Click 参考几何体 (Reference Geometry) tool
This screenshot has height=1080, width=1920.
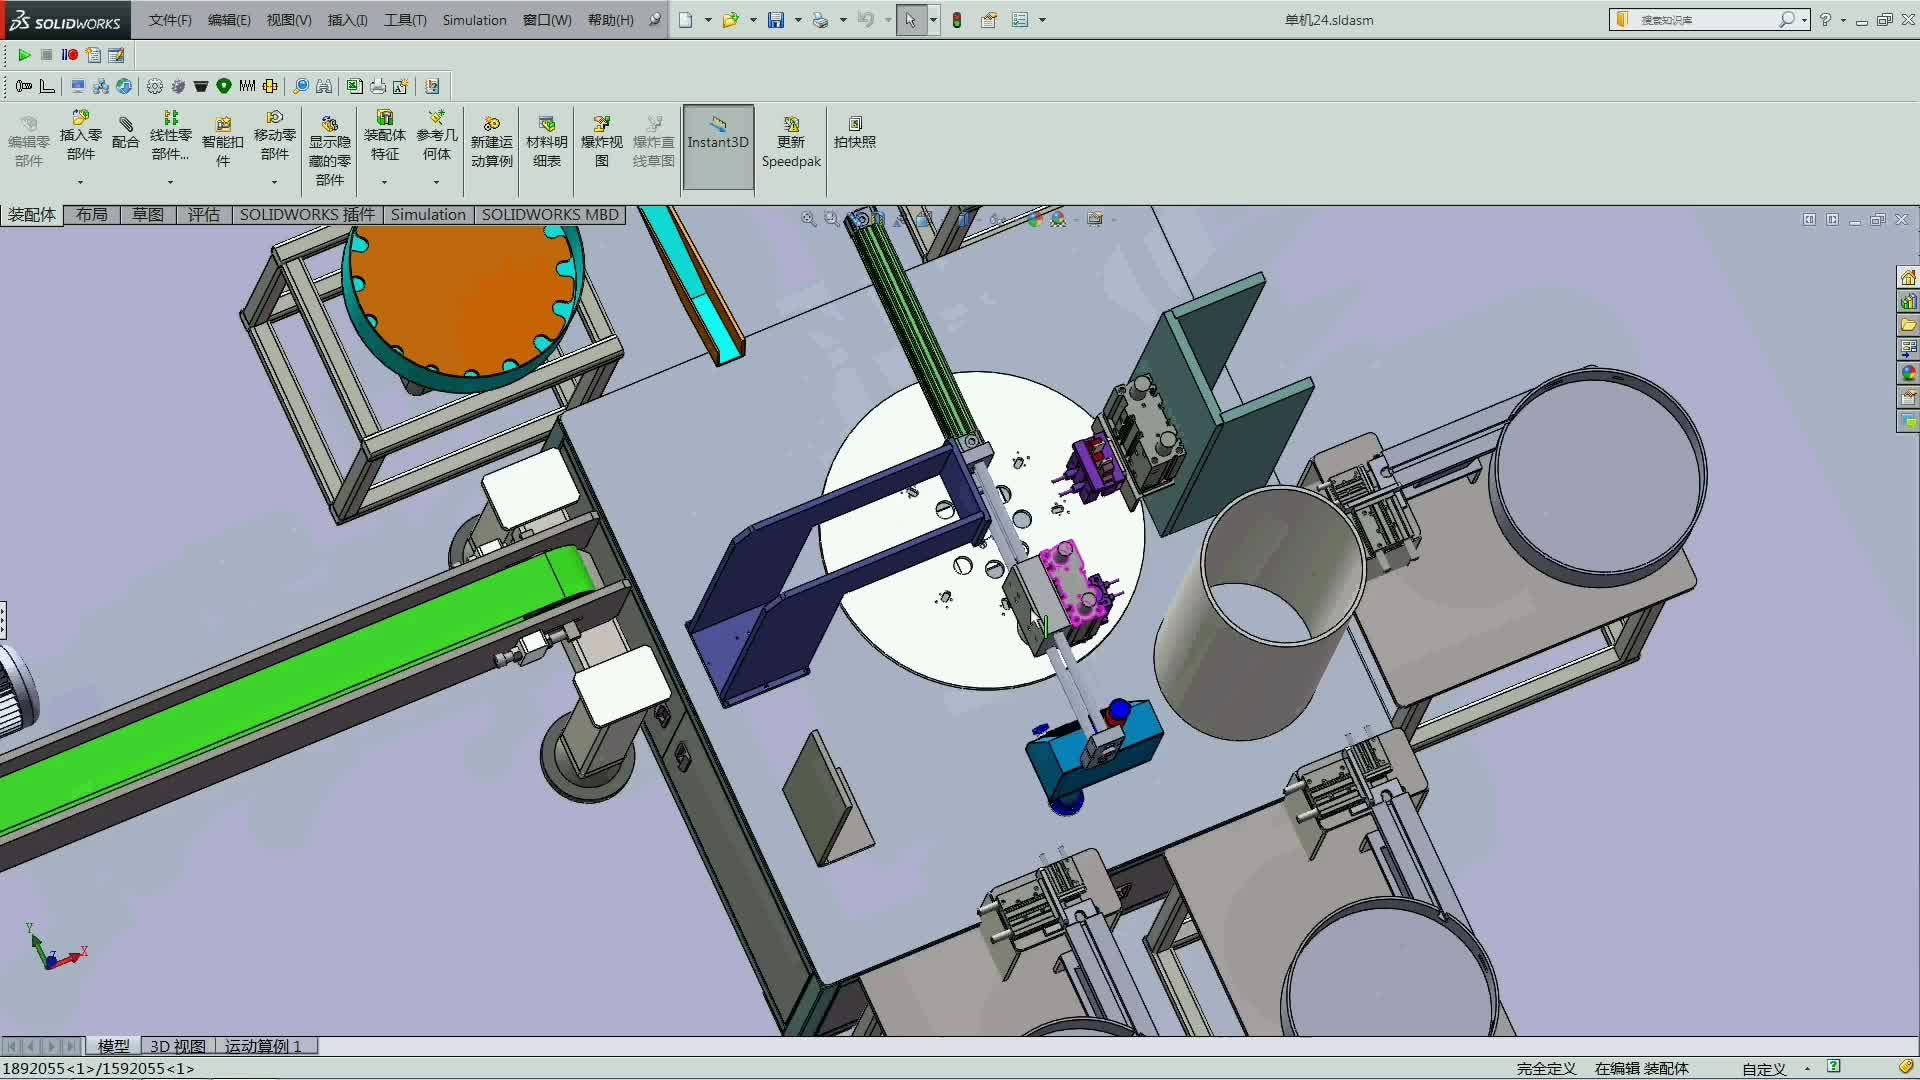(437, 136)
